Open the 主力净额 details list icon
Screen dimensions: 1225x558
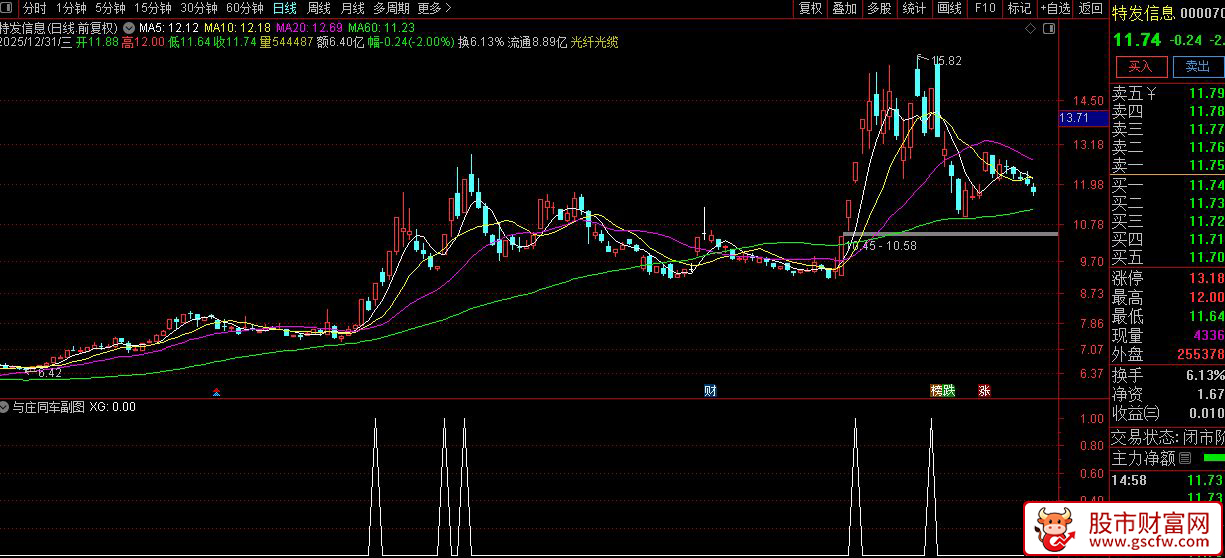(x=1185, y=459)
